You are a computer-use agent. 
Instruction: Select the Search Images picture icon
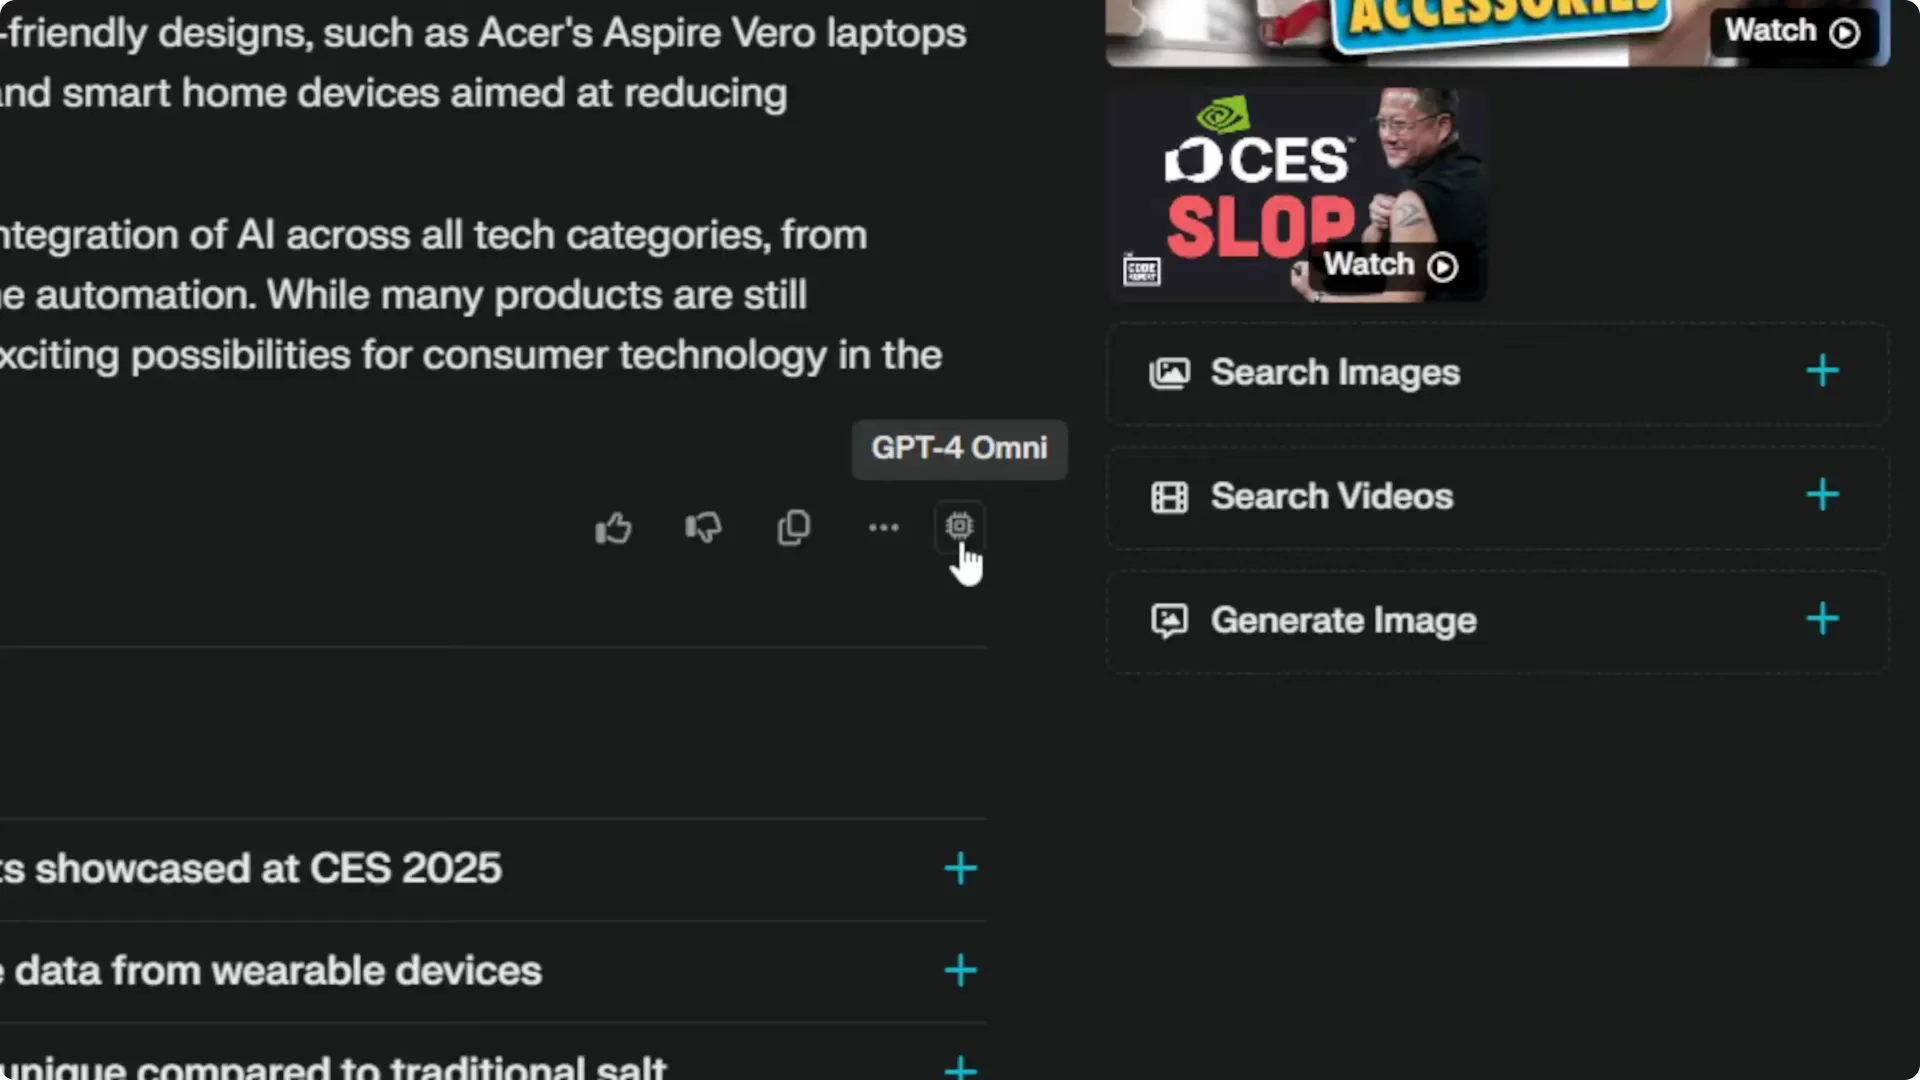click(x=1170, y=372)
